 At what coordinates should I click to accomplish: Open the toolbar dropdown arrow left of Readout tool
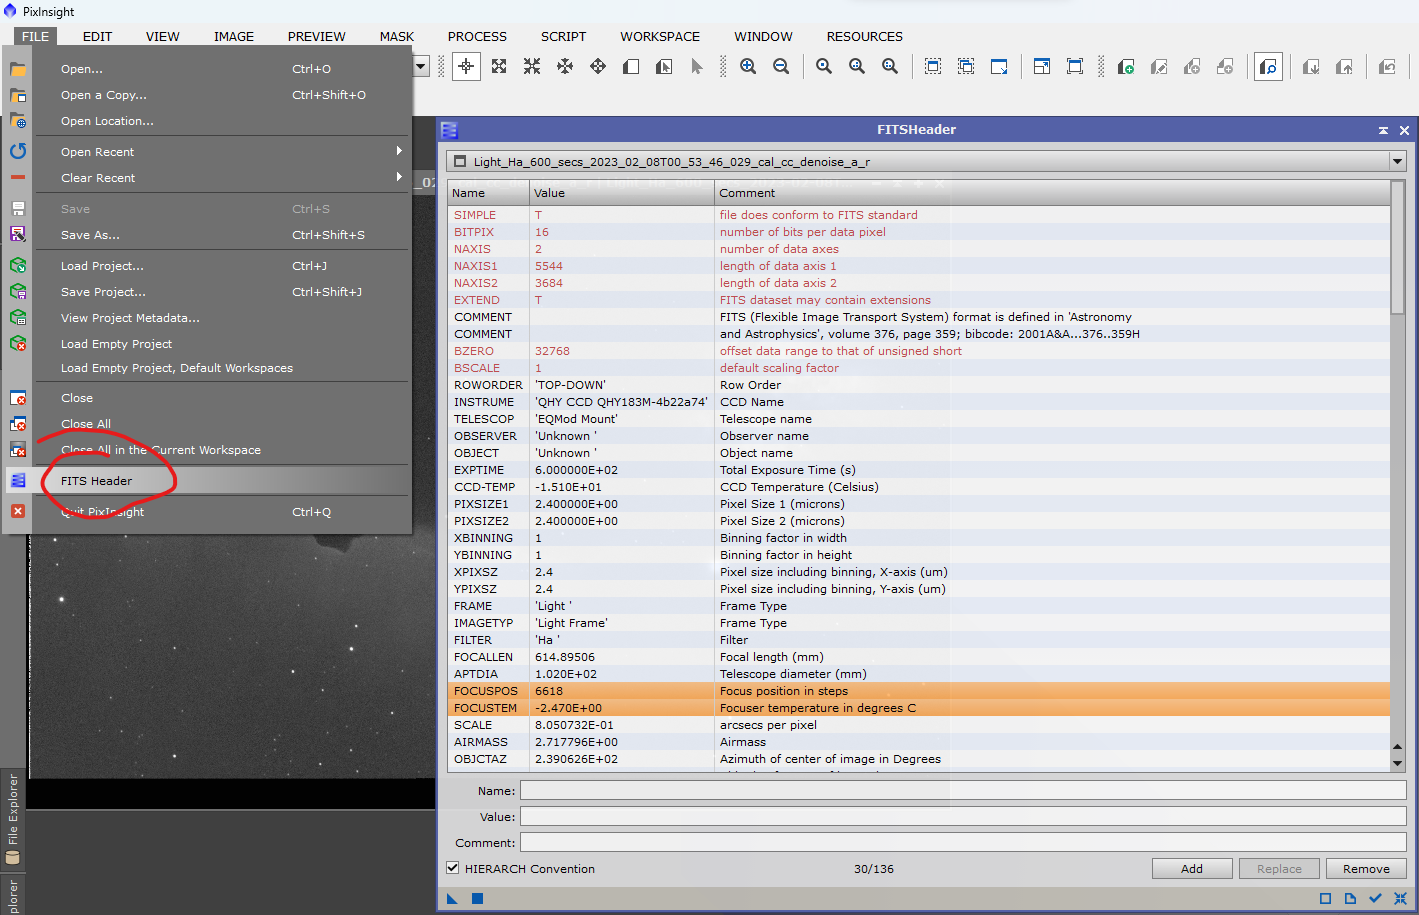pos(421,66)
